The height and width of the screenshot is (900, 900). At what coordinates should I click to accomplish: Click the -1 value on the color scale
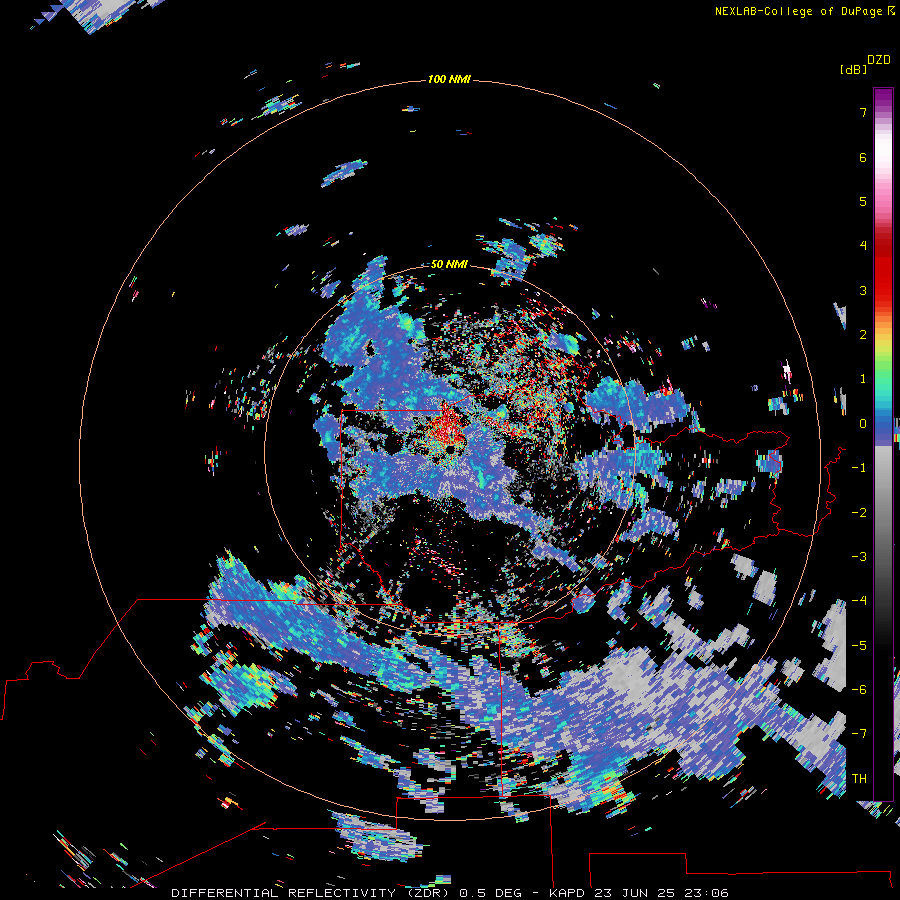point(859,468)
